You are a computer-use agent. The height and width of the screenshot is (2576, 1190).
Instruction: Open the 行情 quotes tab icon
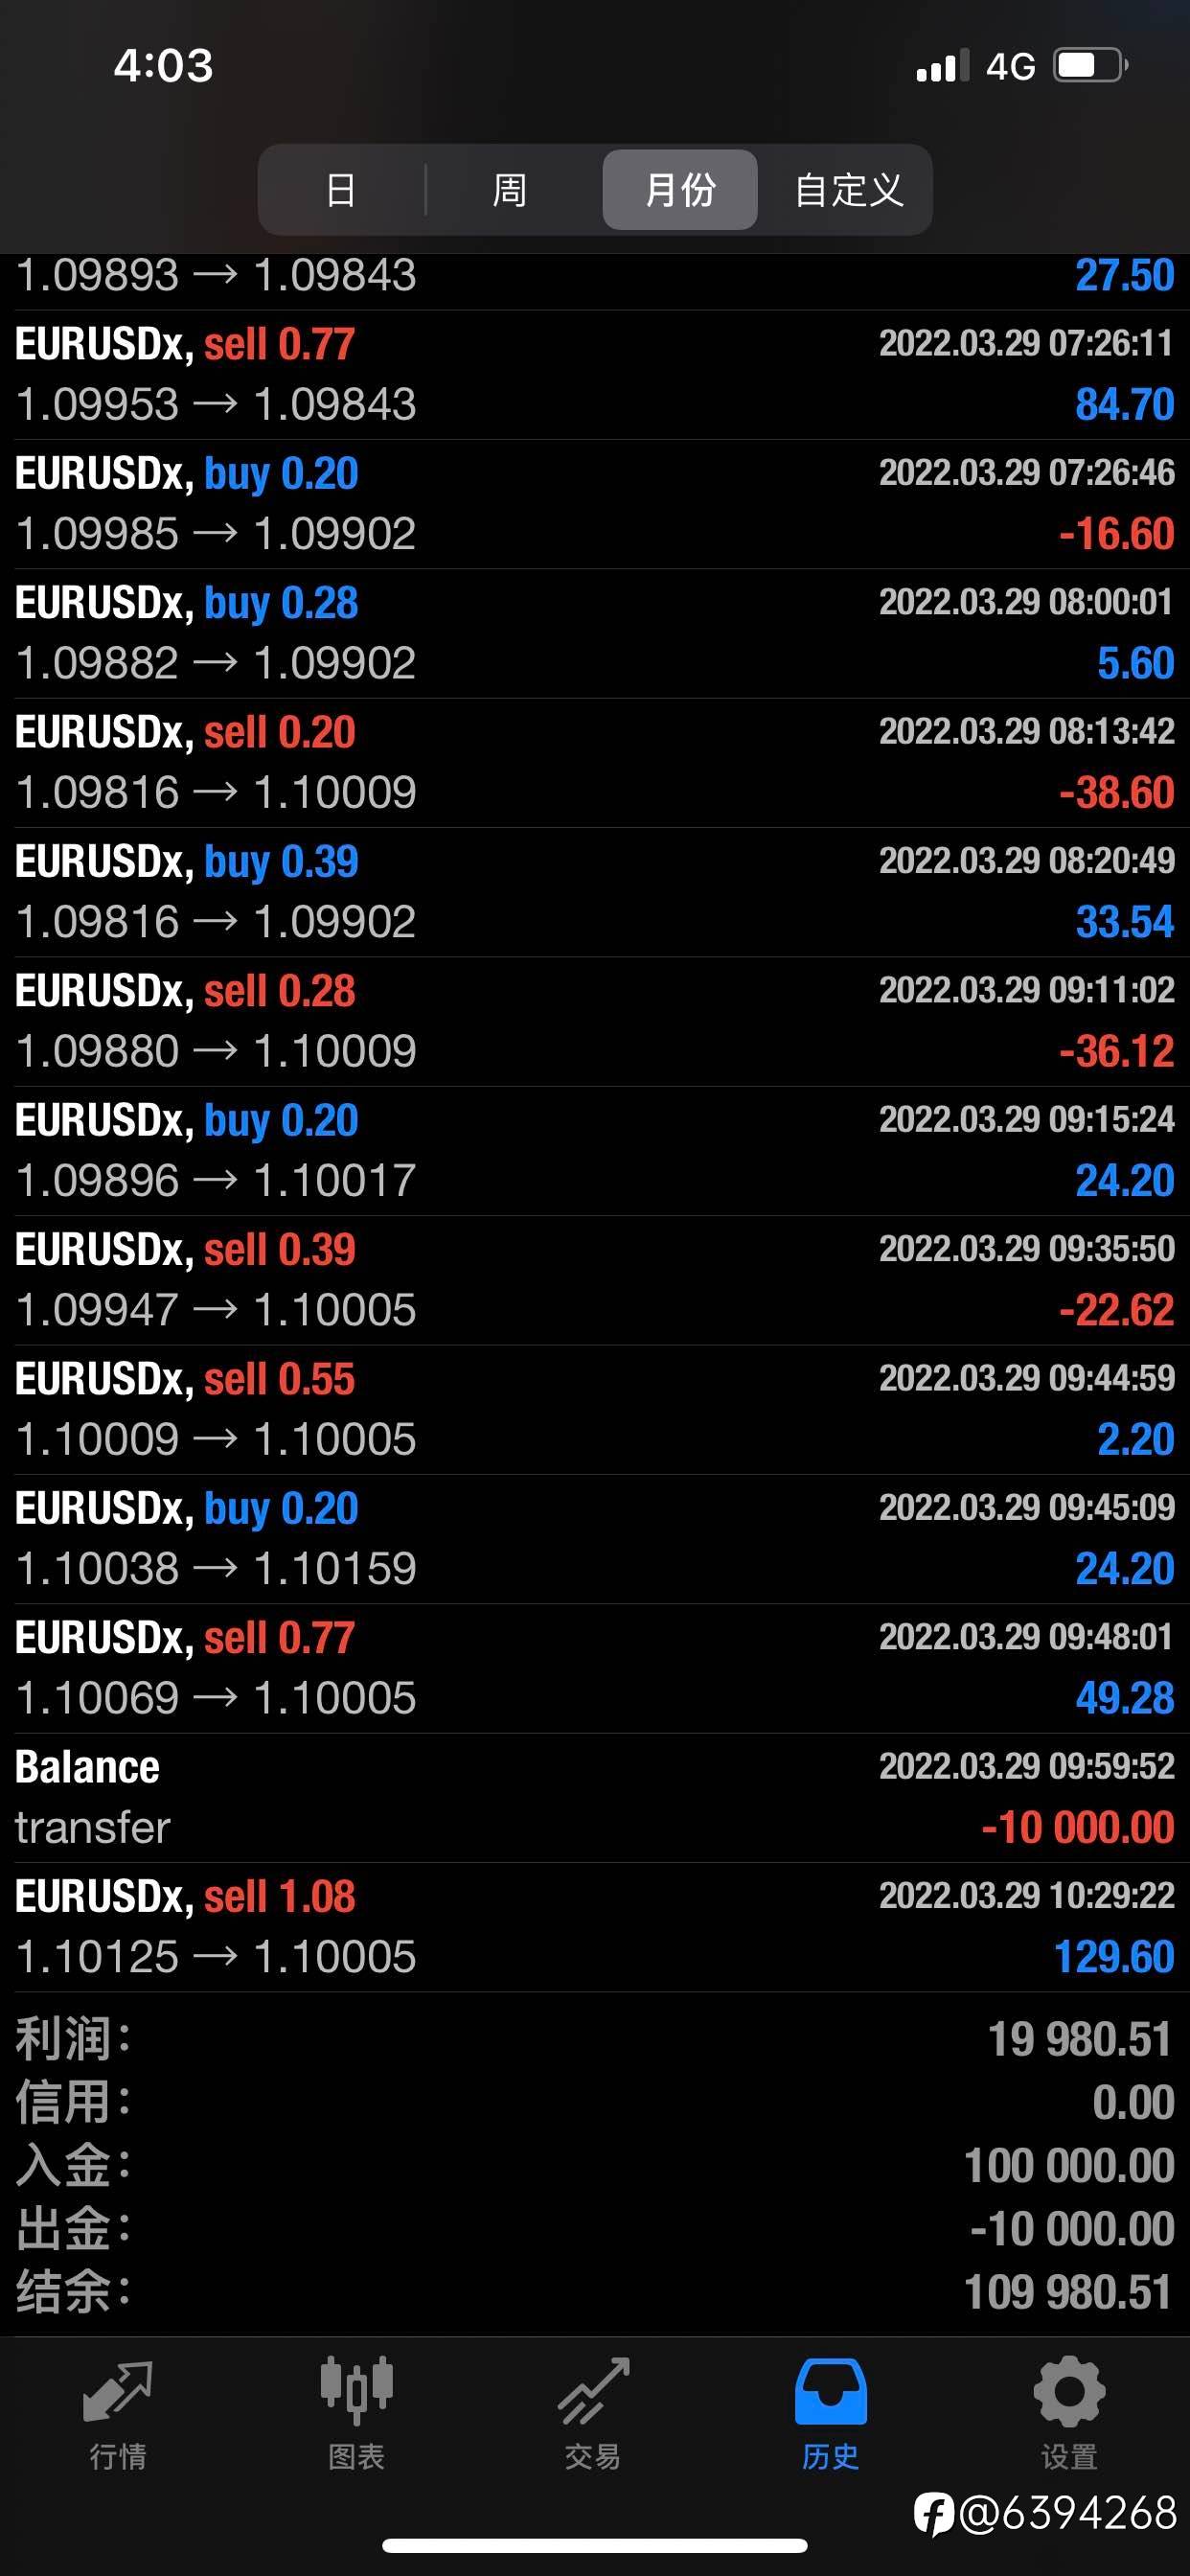click(118, 2392)
